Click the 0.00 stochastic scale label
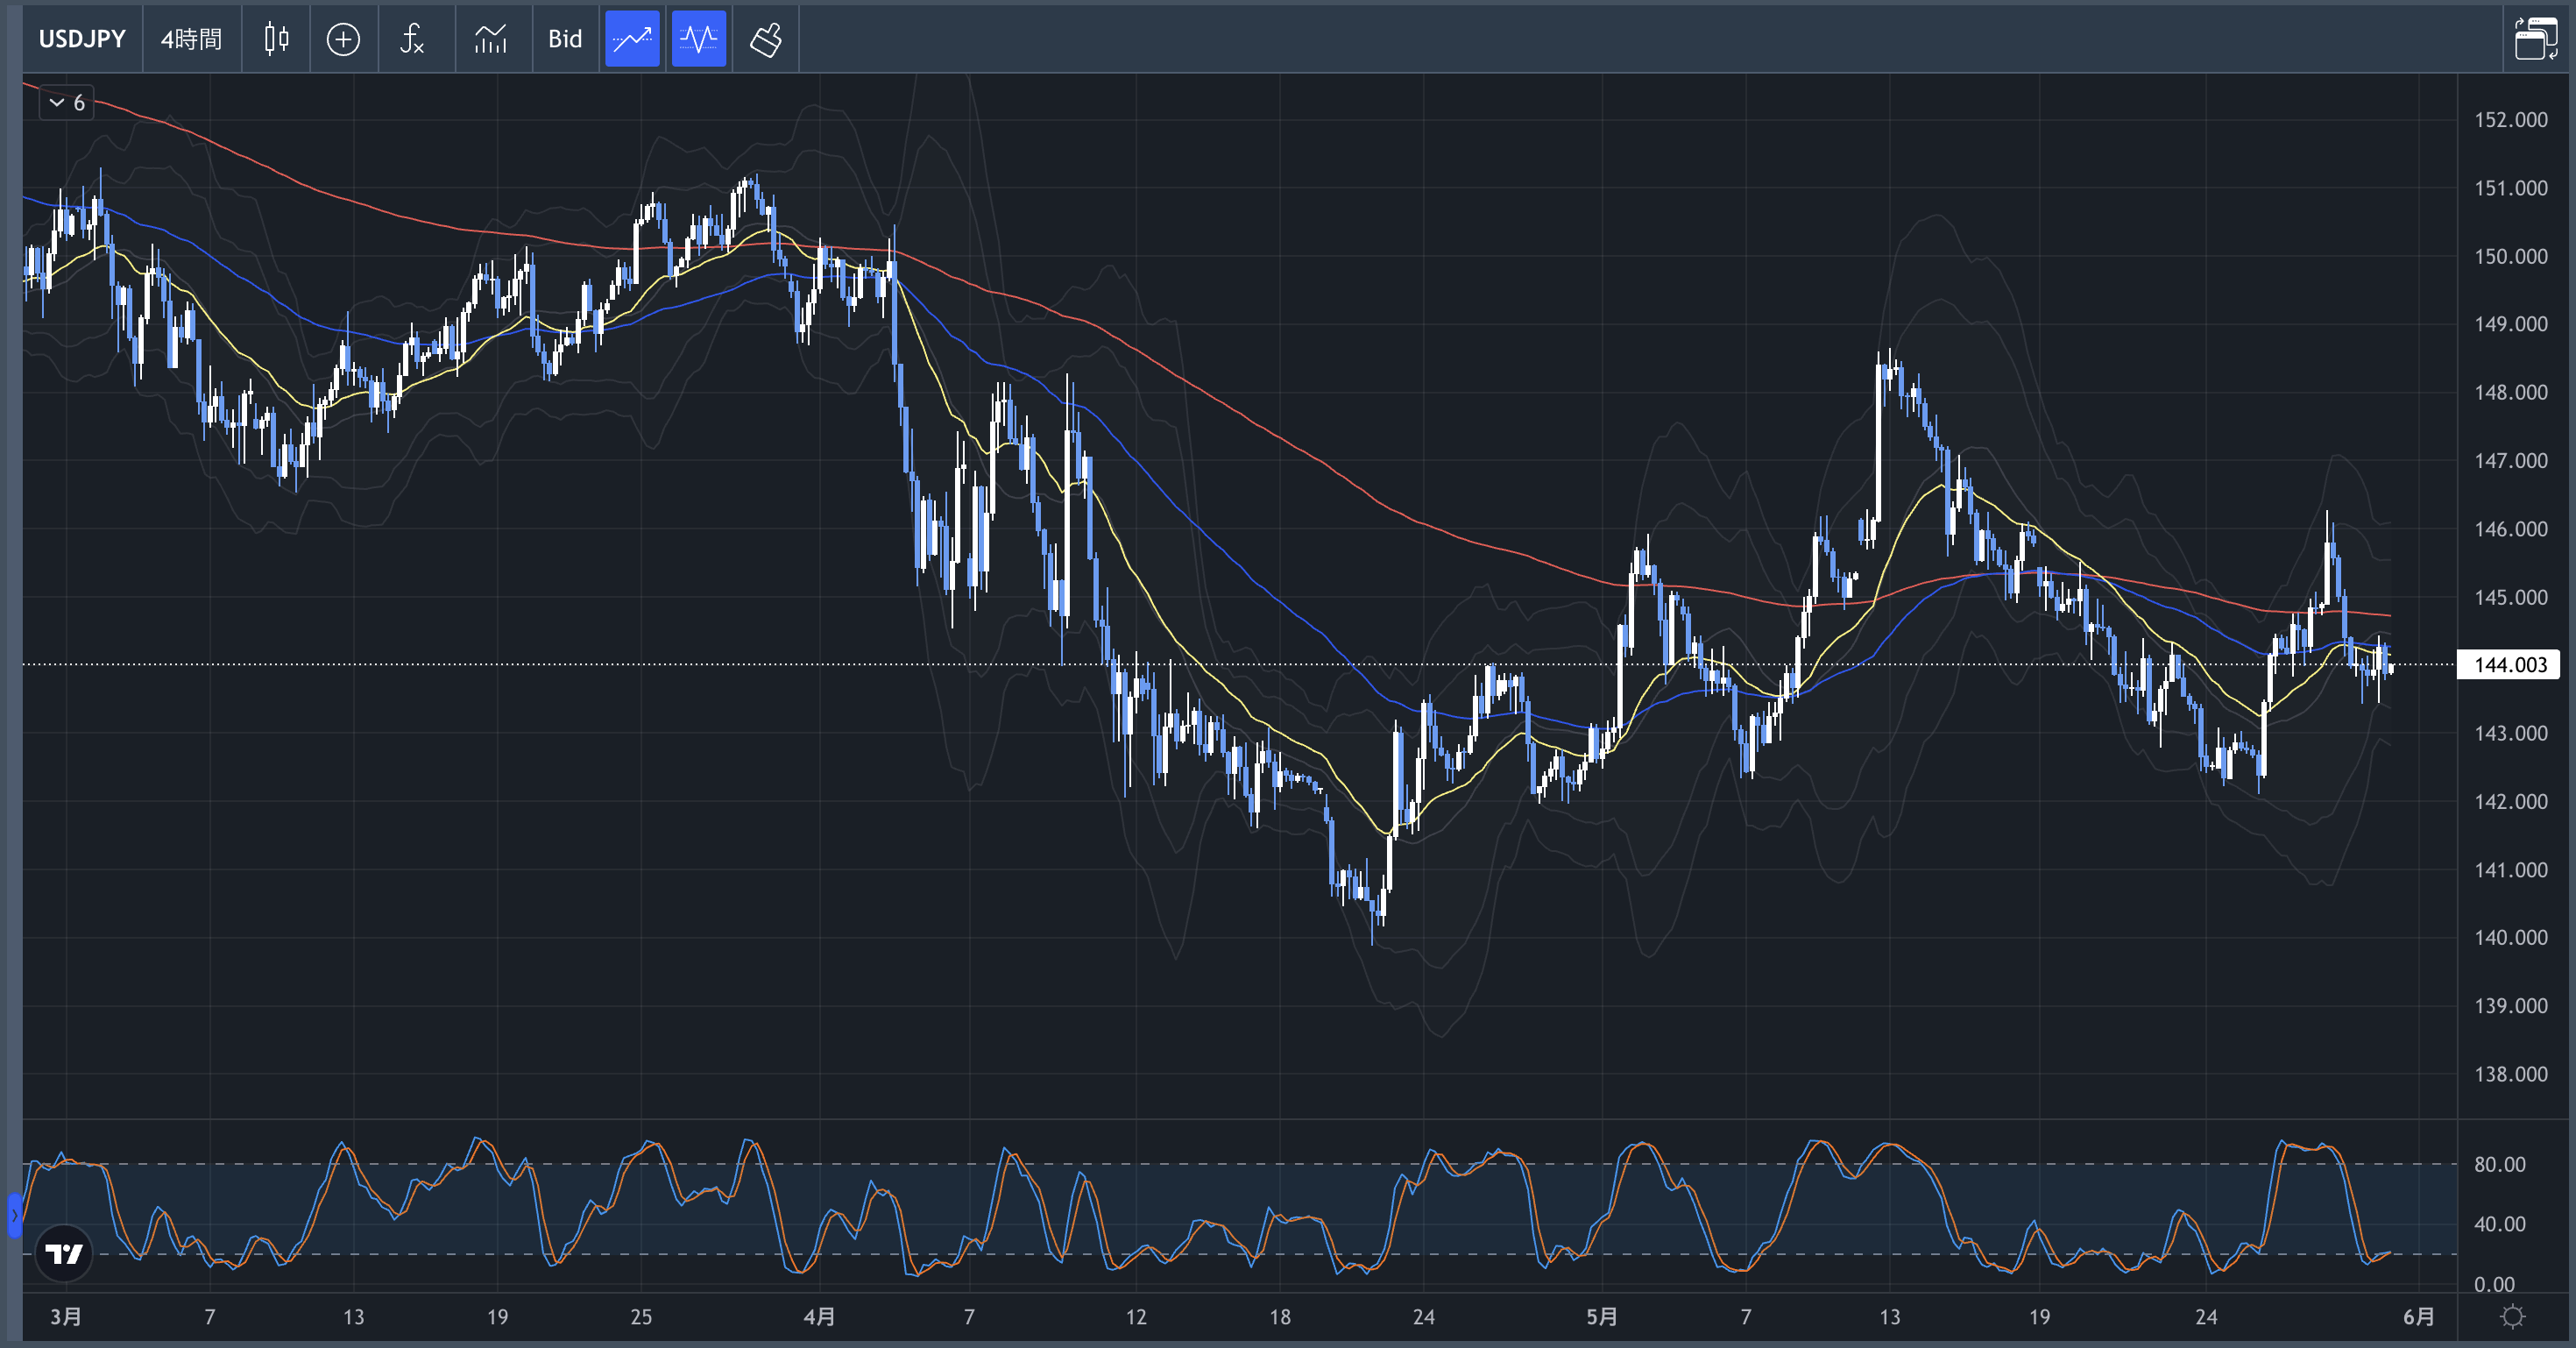 coord(2494,1284)
